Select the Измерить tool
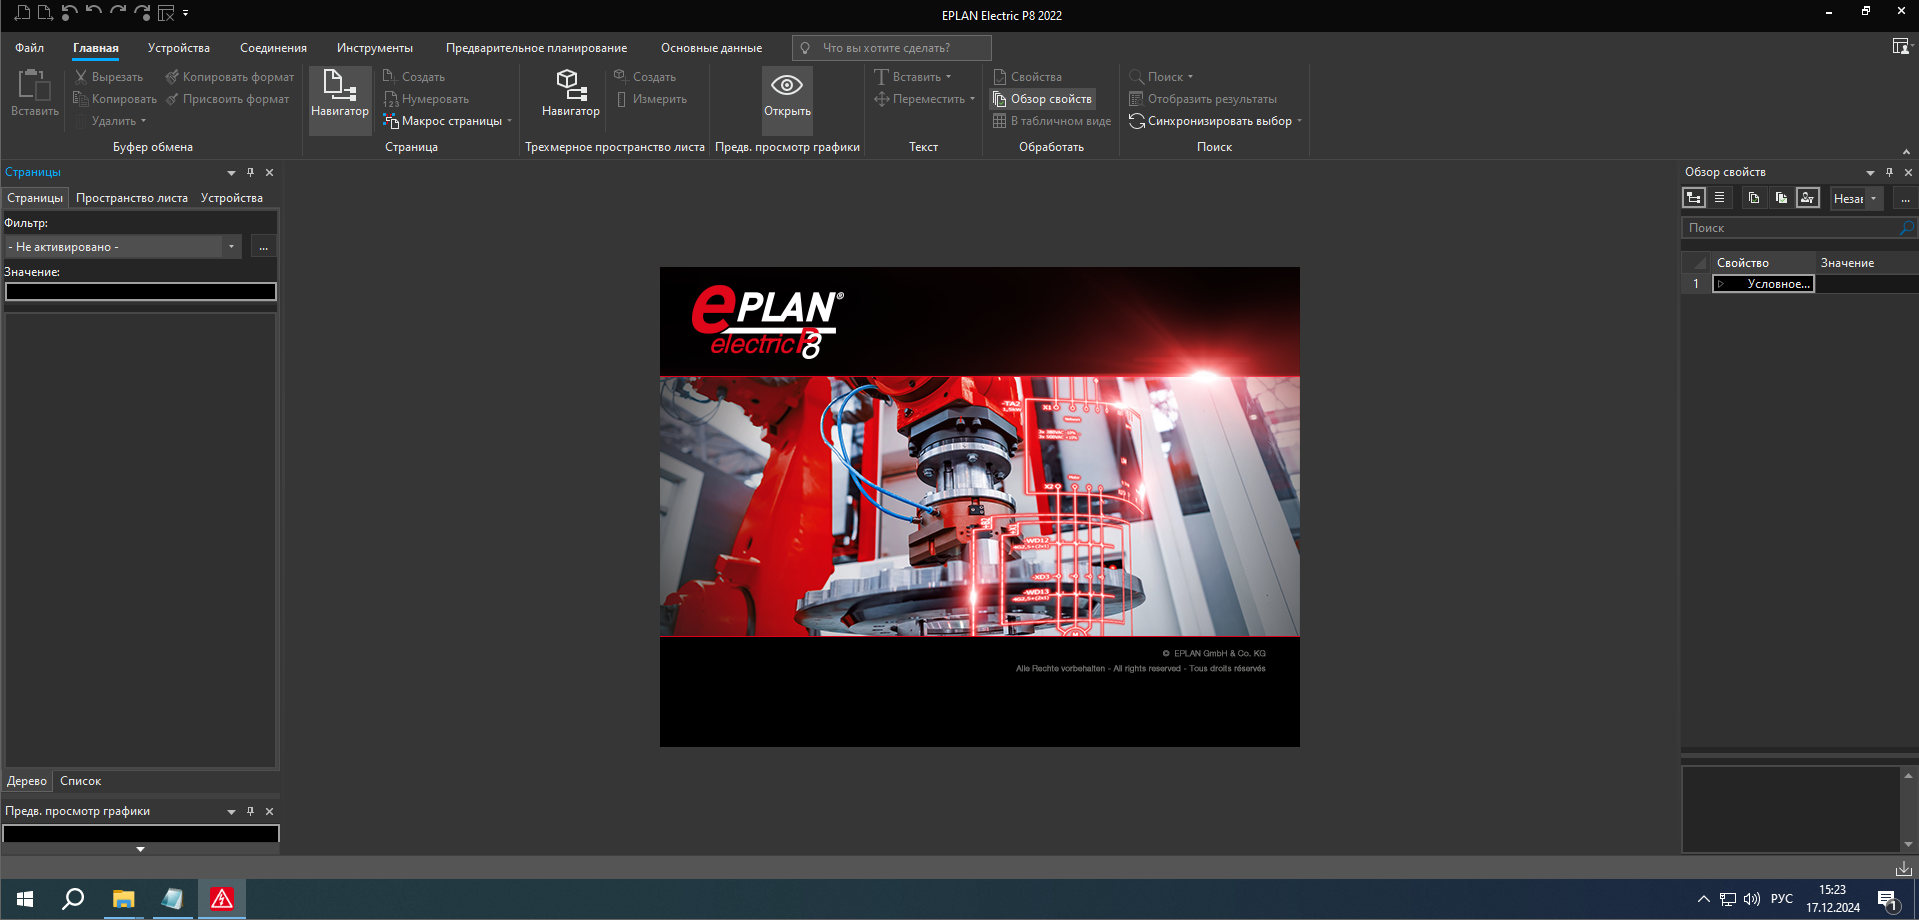The image size is (1919, 920). pos(655,98)
